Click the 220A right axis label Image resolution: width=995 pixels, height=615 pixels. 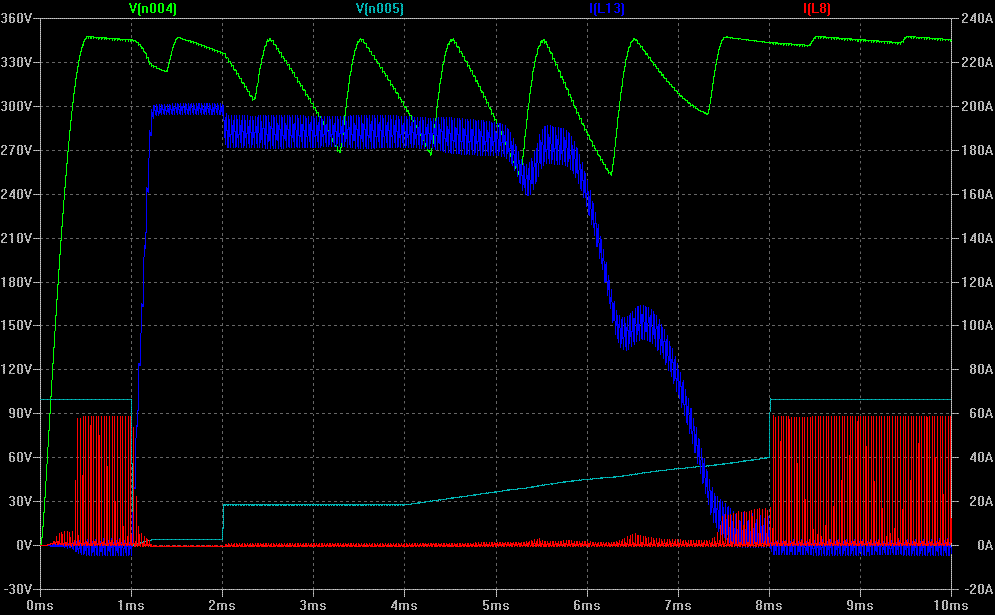point(977,62)
